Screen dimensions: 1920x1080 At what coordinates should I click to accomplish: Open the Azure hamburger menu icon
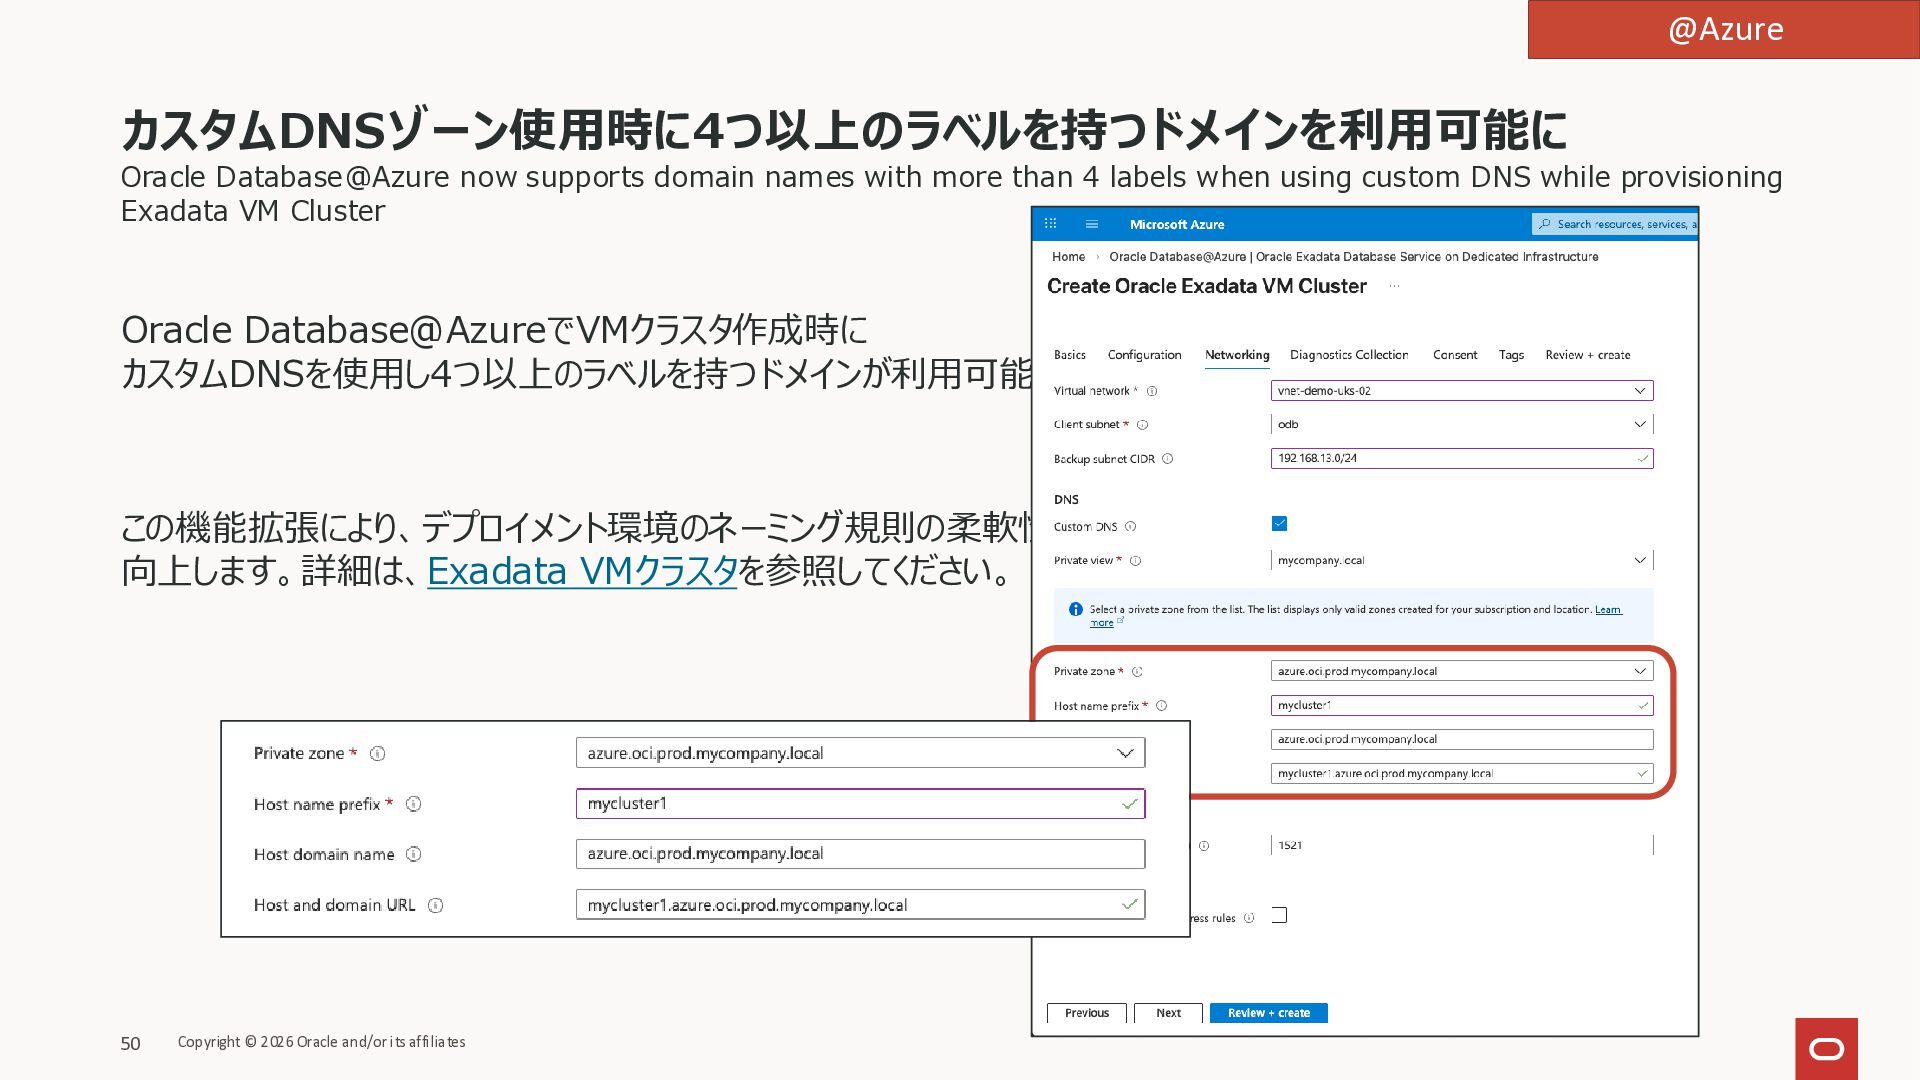coord(1092,224)
